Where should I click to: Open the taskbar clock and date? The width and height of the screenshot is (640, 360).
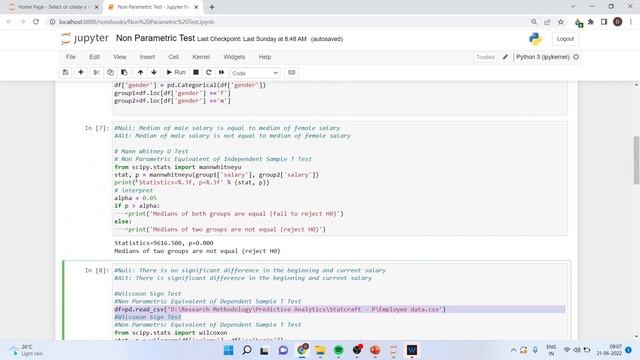pyautogui.click(x=609, y=350)
